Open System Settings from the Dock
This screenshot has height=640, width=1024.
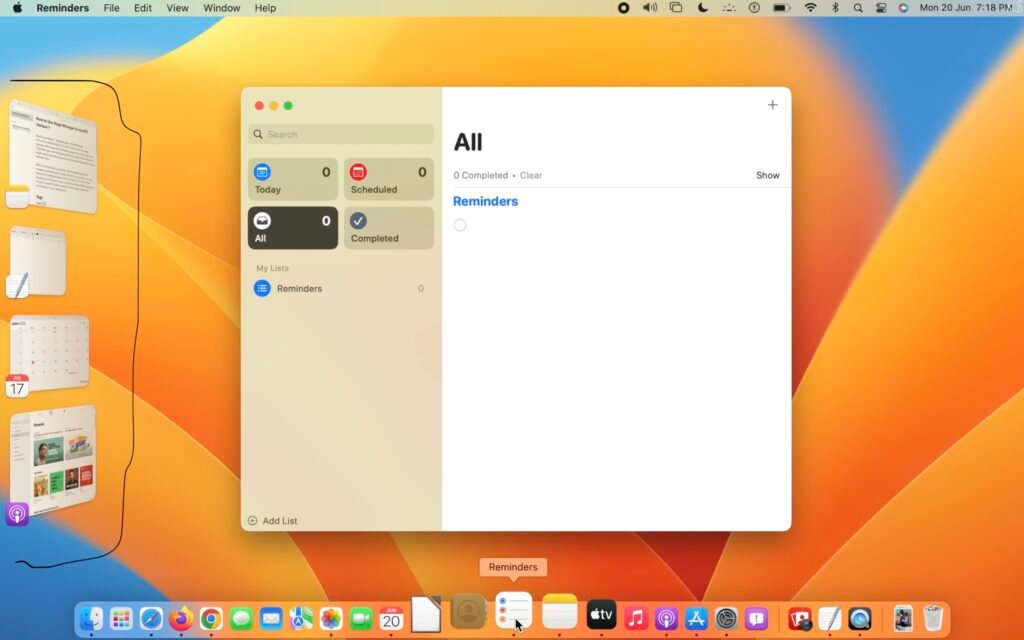726,618
